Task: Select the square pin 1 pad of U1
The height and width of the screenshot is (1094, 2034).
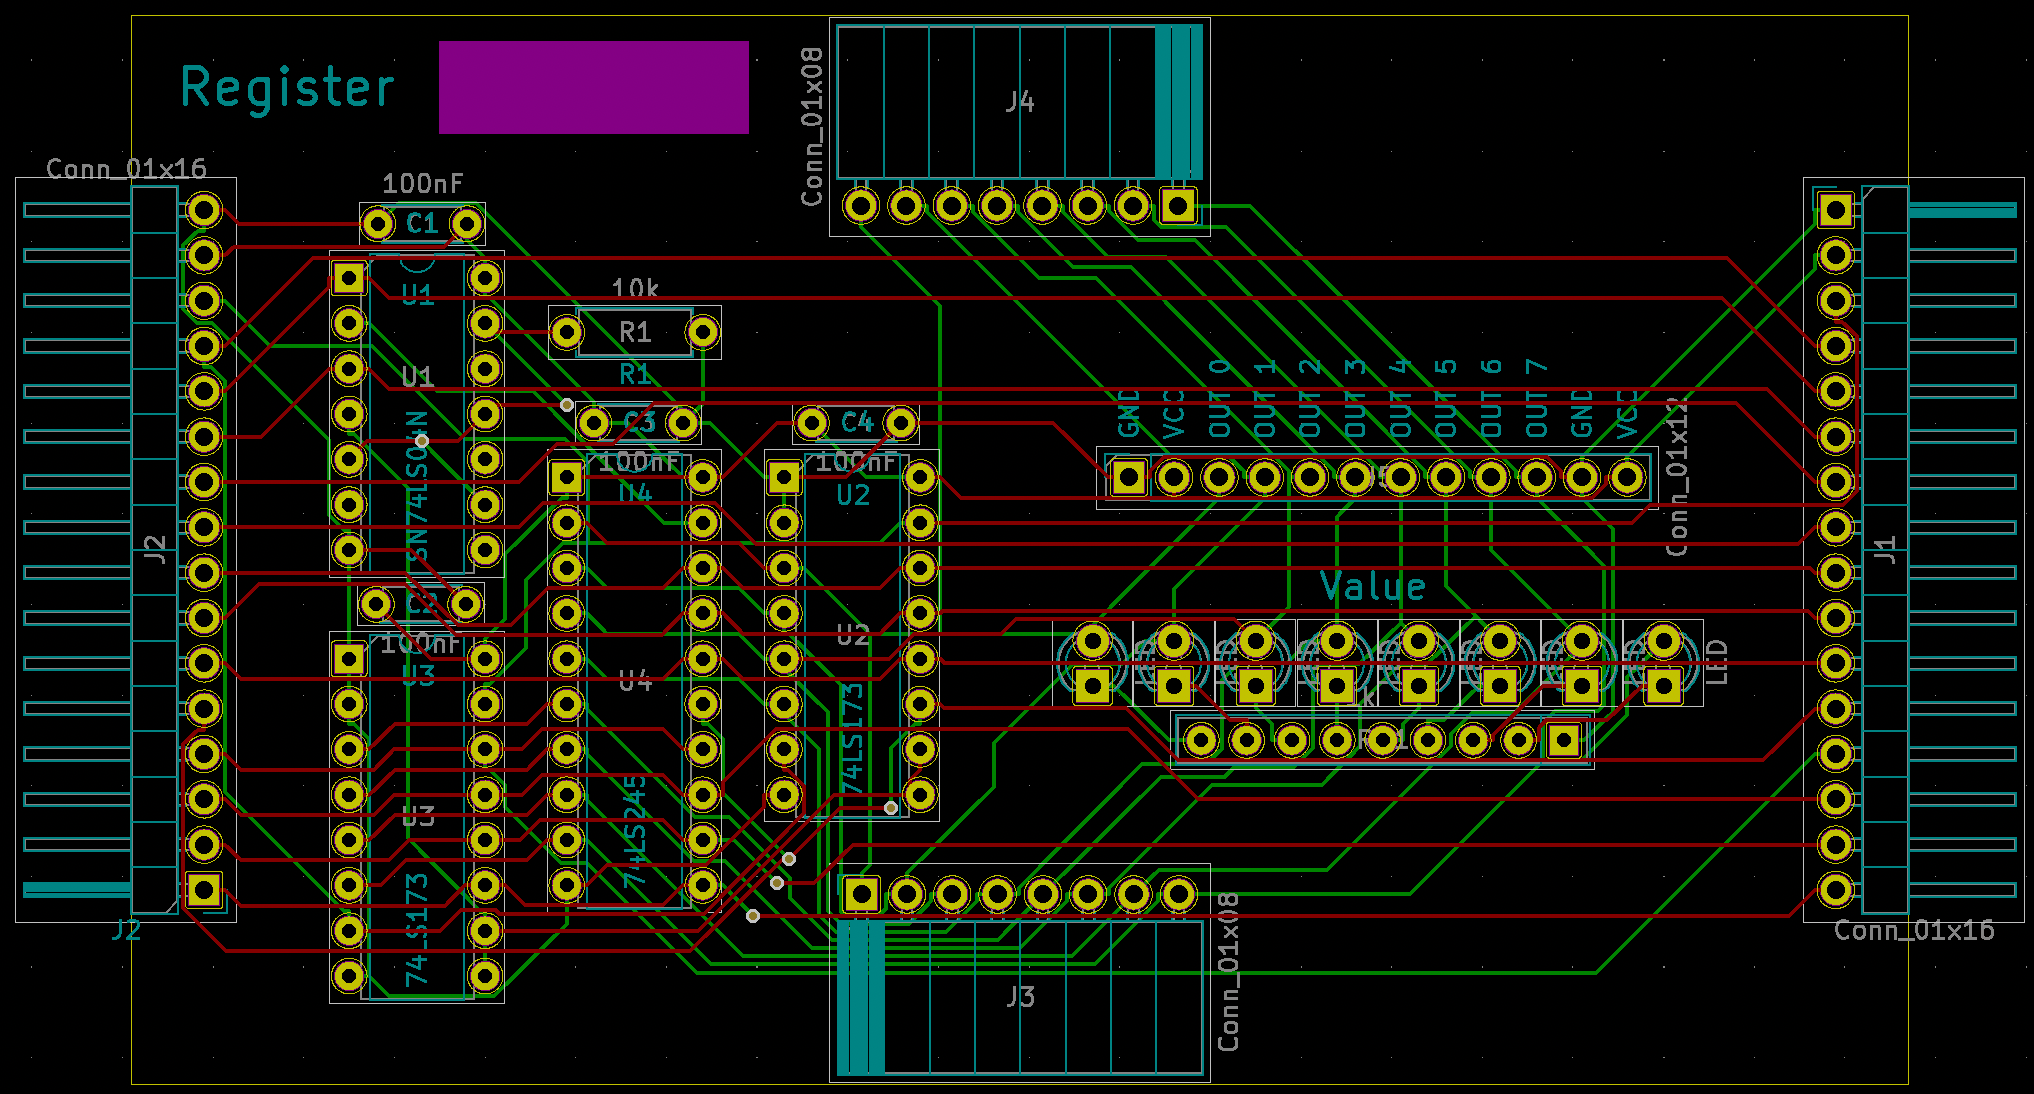Action: tap(349, 278)
